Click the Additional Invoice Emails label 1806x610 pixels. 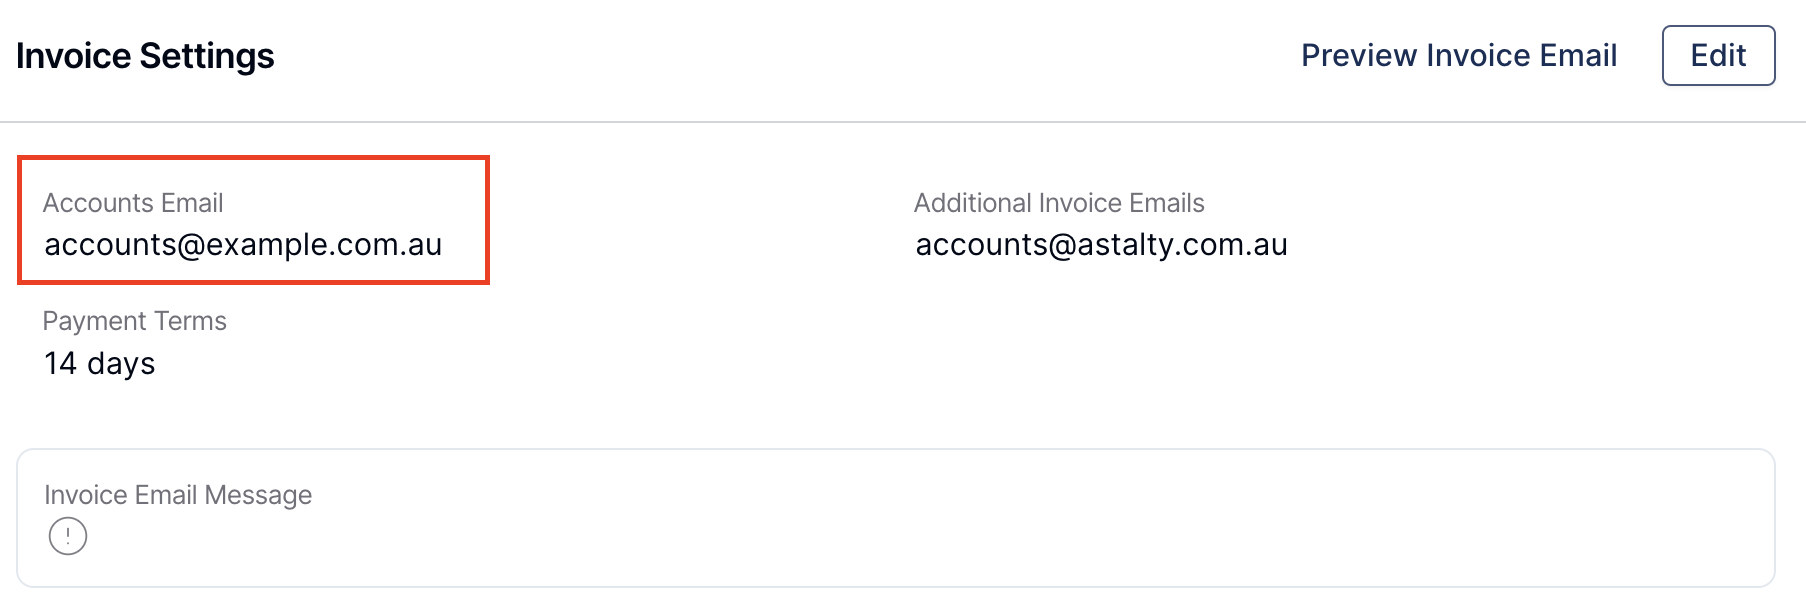pos(1059,203)
